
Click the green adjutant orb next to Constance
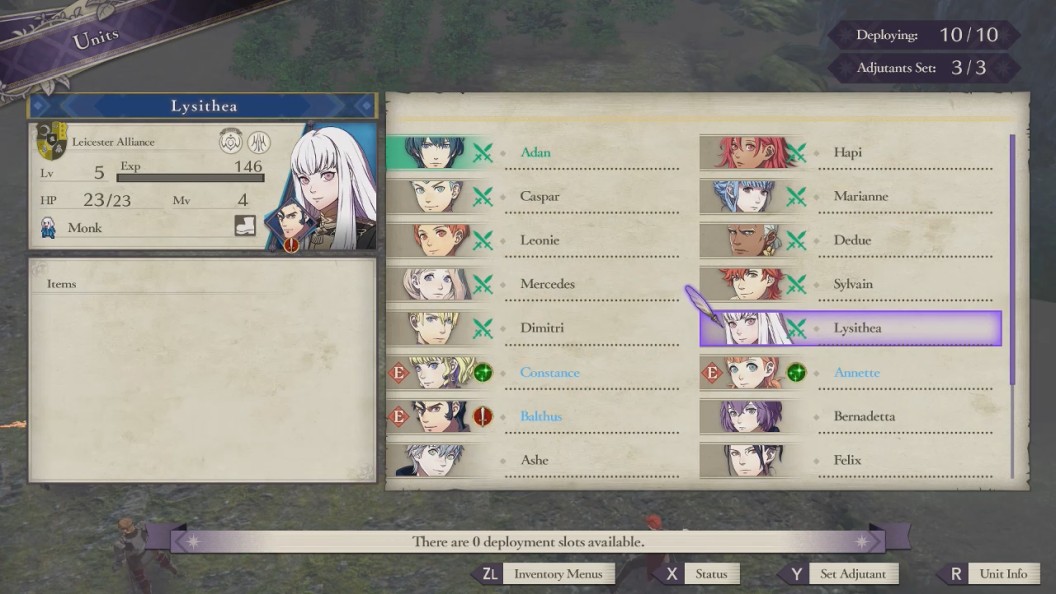pos(483,372)
